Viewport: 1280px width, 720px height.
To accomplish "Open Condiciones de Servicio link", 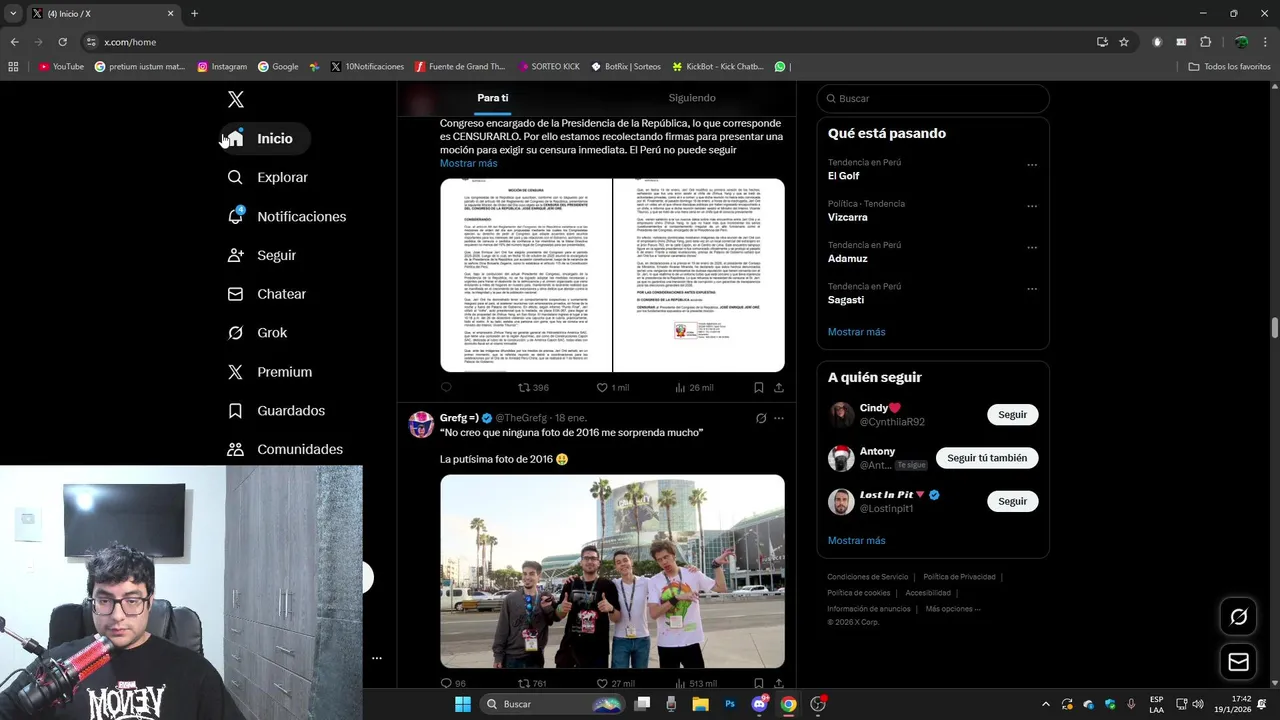I will pos(867,577).
